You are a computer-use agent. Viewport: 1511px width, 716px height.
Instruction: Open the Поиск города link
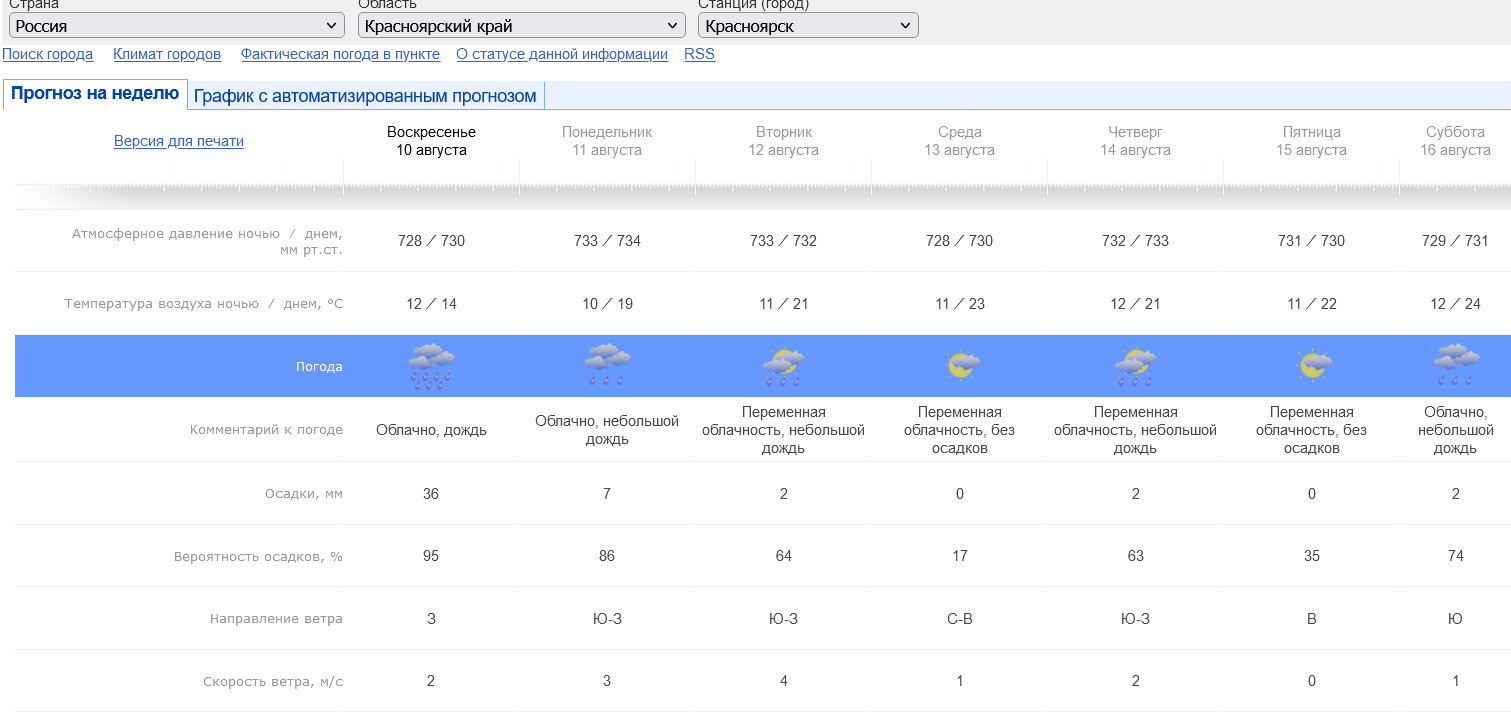point(48,54)
